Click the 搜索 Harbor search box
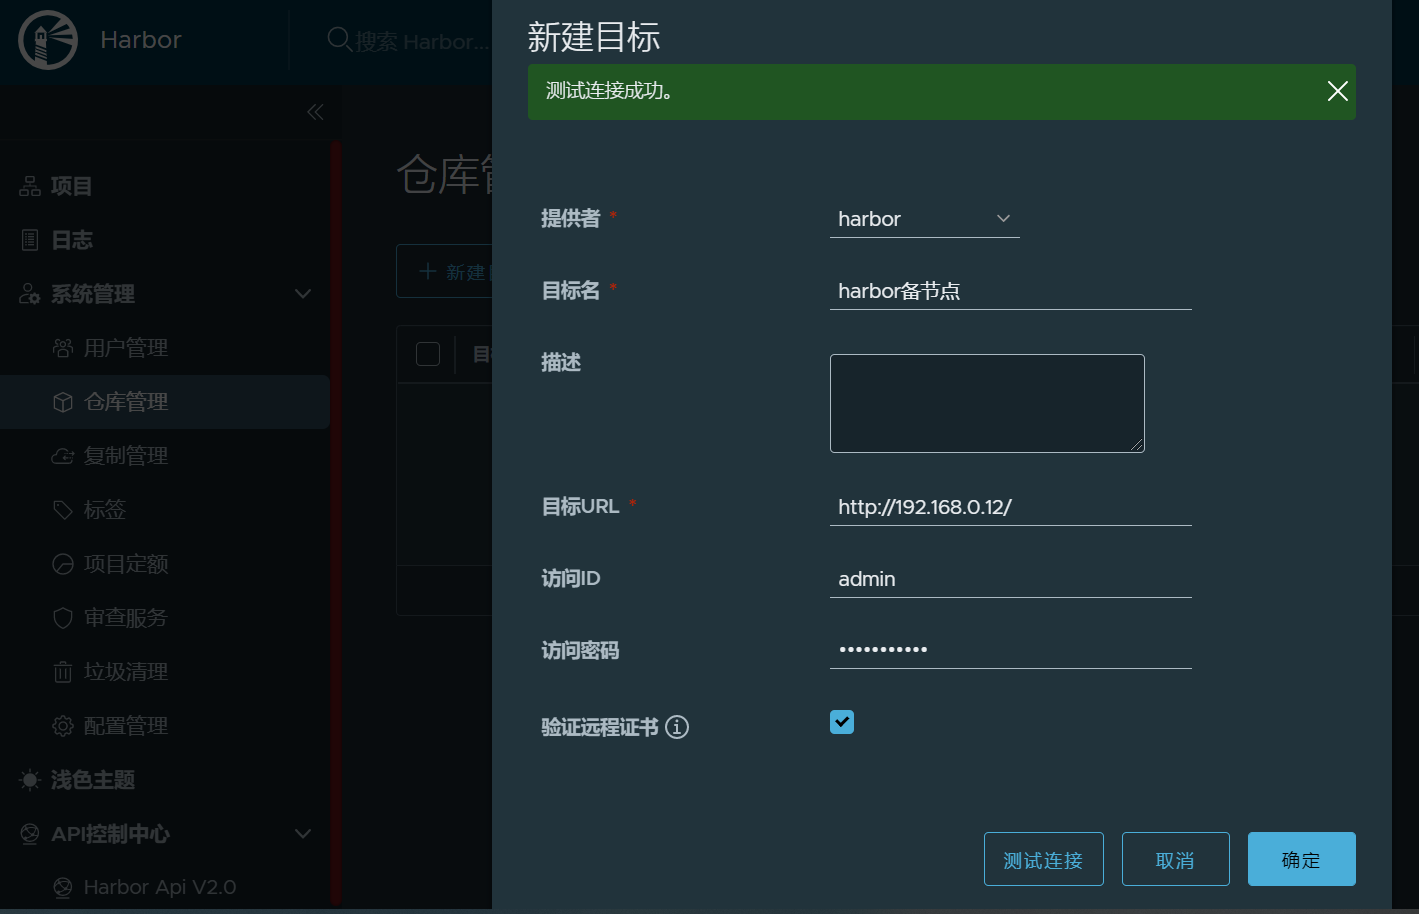Screen dimensions: 1419x914 pos(422,41)
